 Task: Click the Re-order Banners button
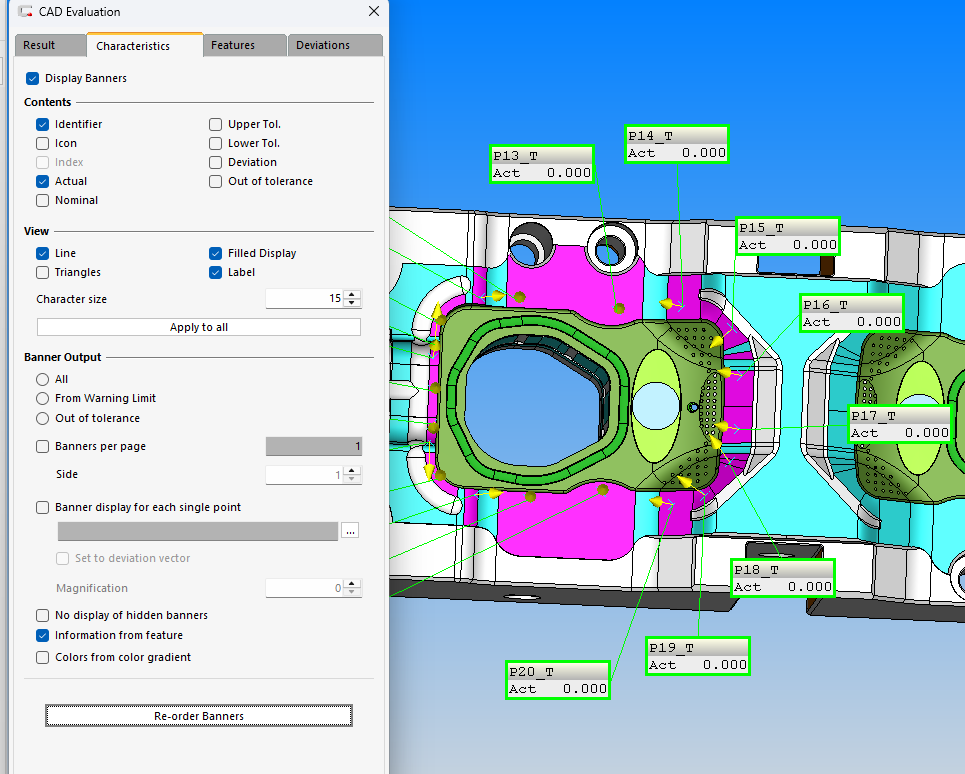pos(199,716)
